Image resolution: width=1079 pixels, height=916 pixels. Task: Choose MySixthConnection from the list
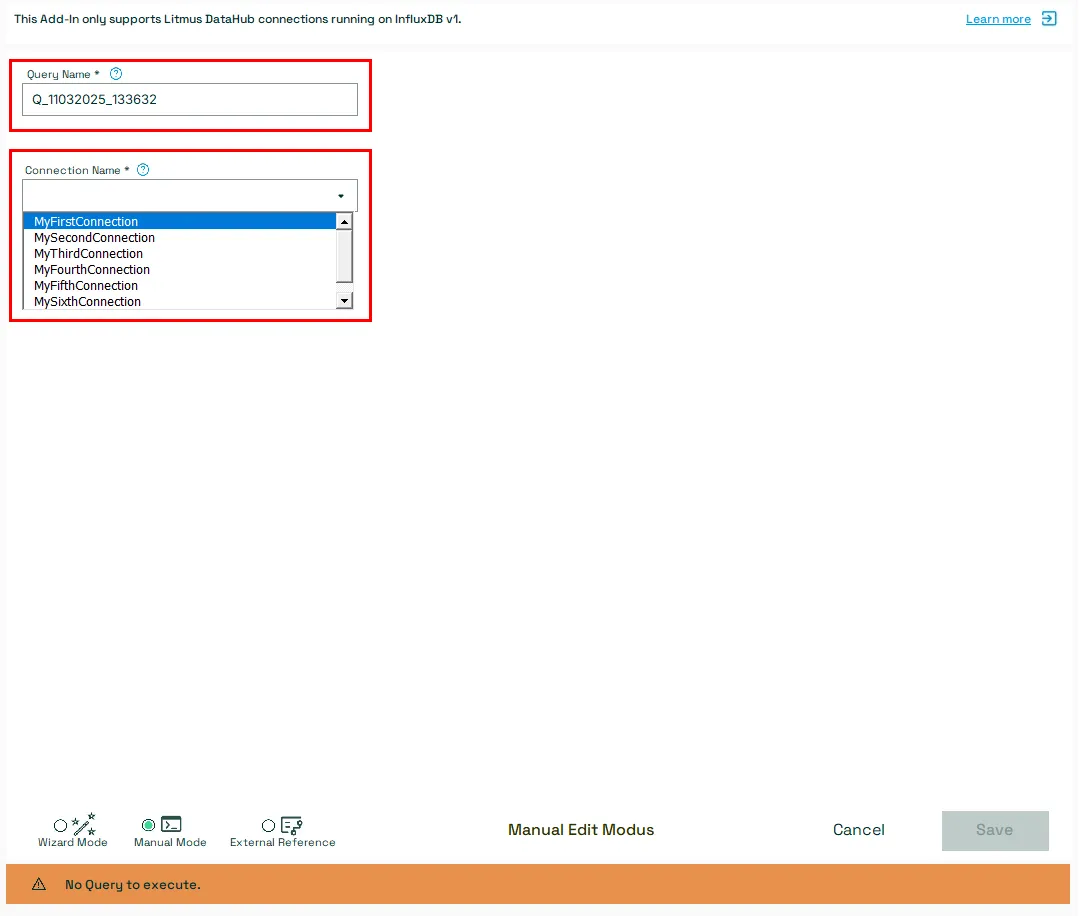[x=179, y=301]
